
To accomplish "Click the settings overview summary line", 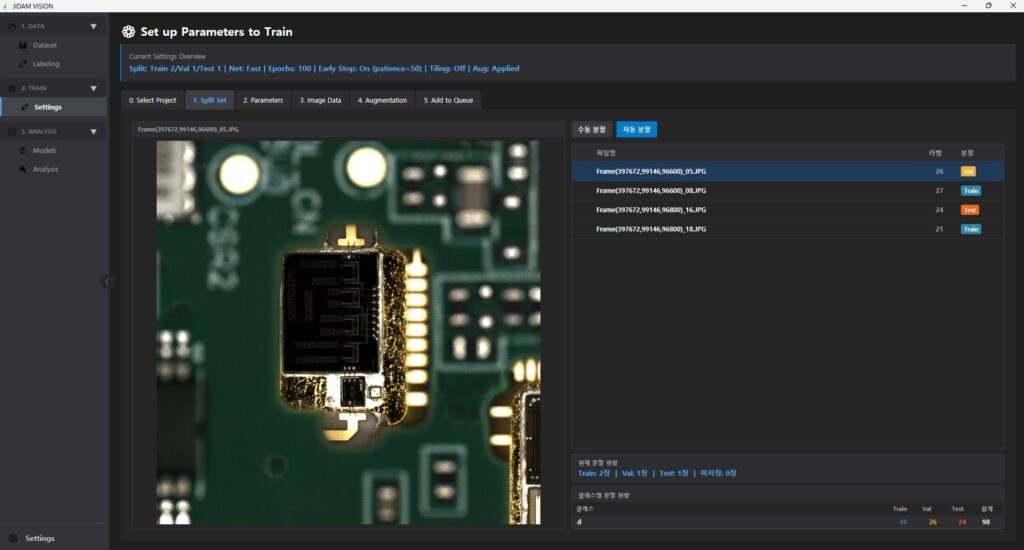I will coord(324,68).
